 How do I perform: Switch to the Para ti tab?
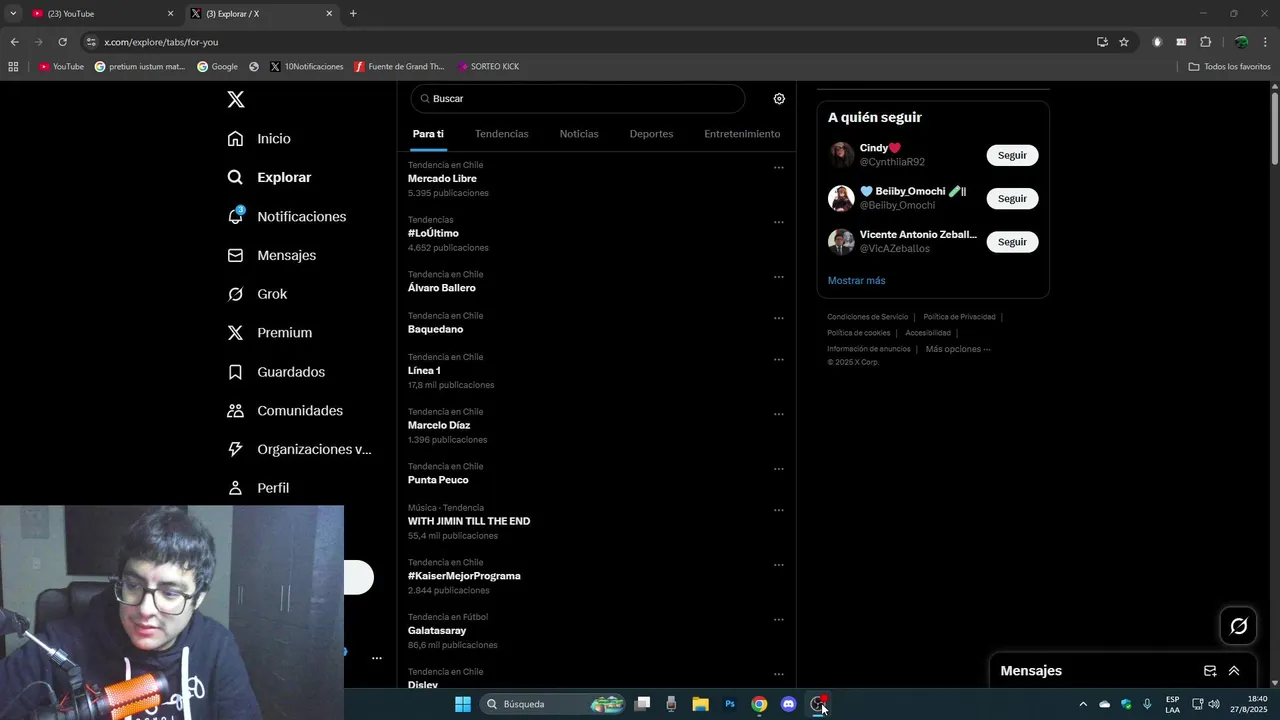(428, 134)
